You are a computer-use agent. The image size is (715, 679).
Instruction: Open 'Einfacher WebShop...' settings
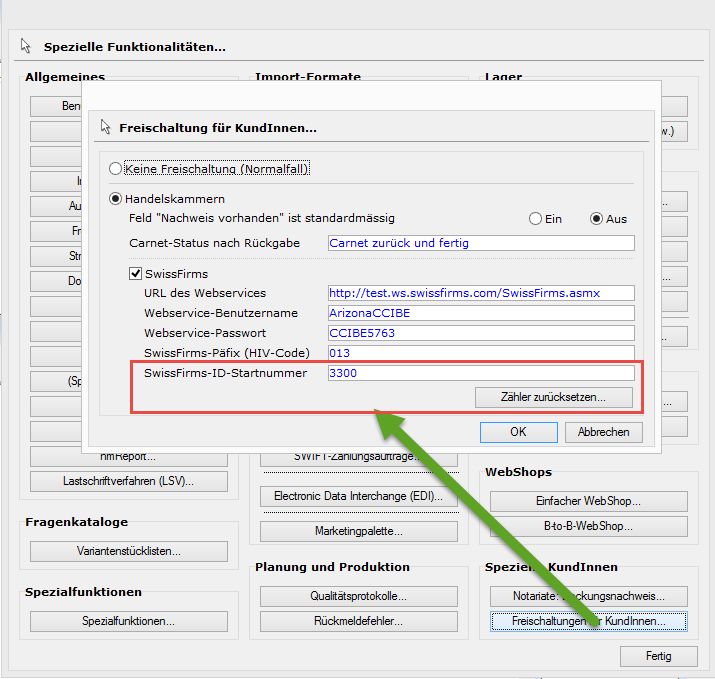click(x=588, y=501)
